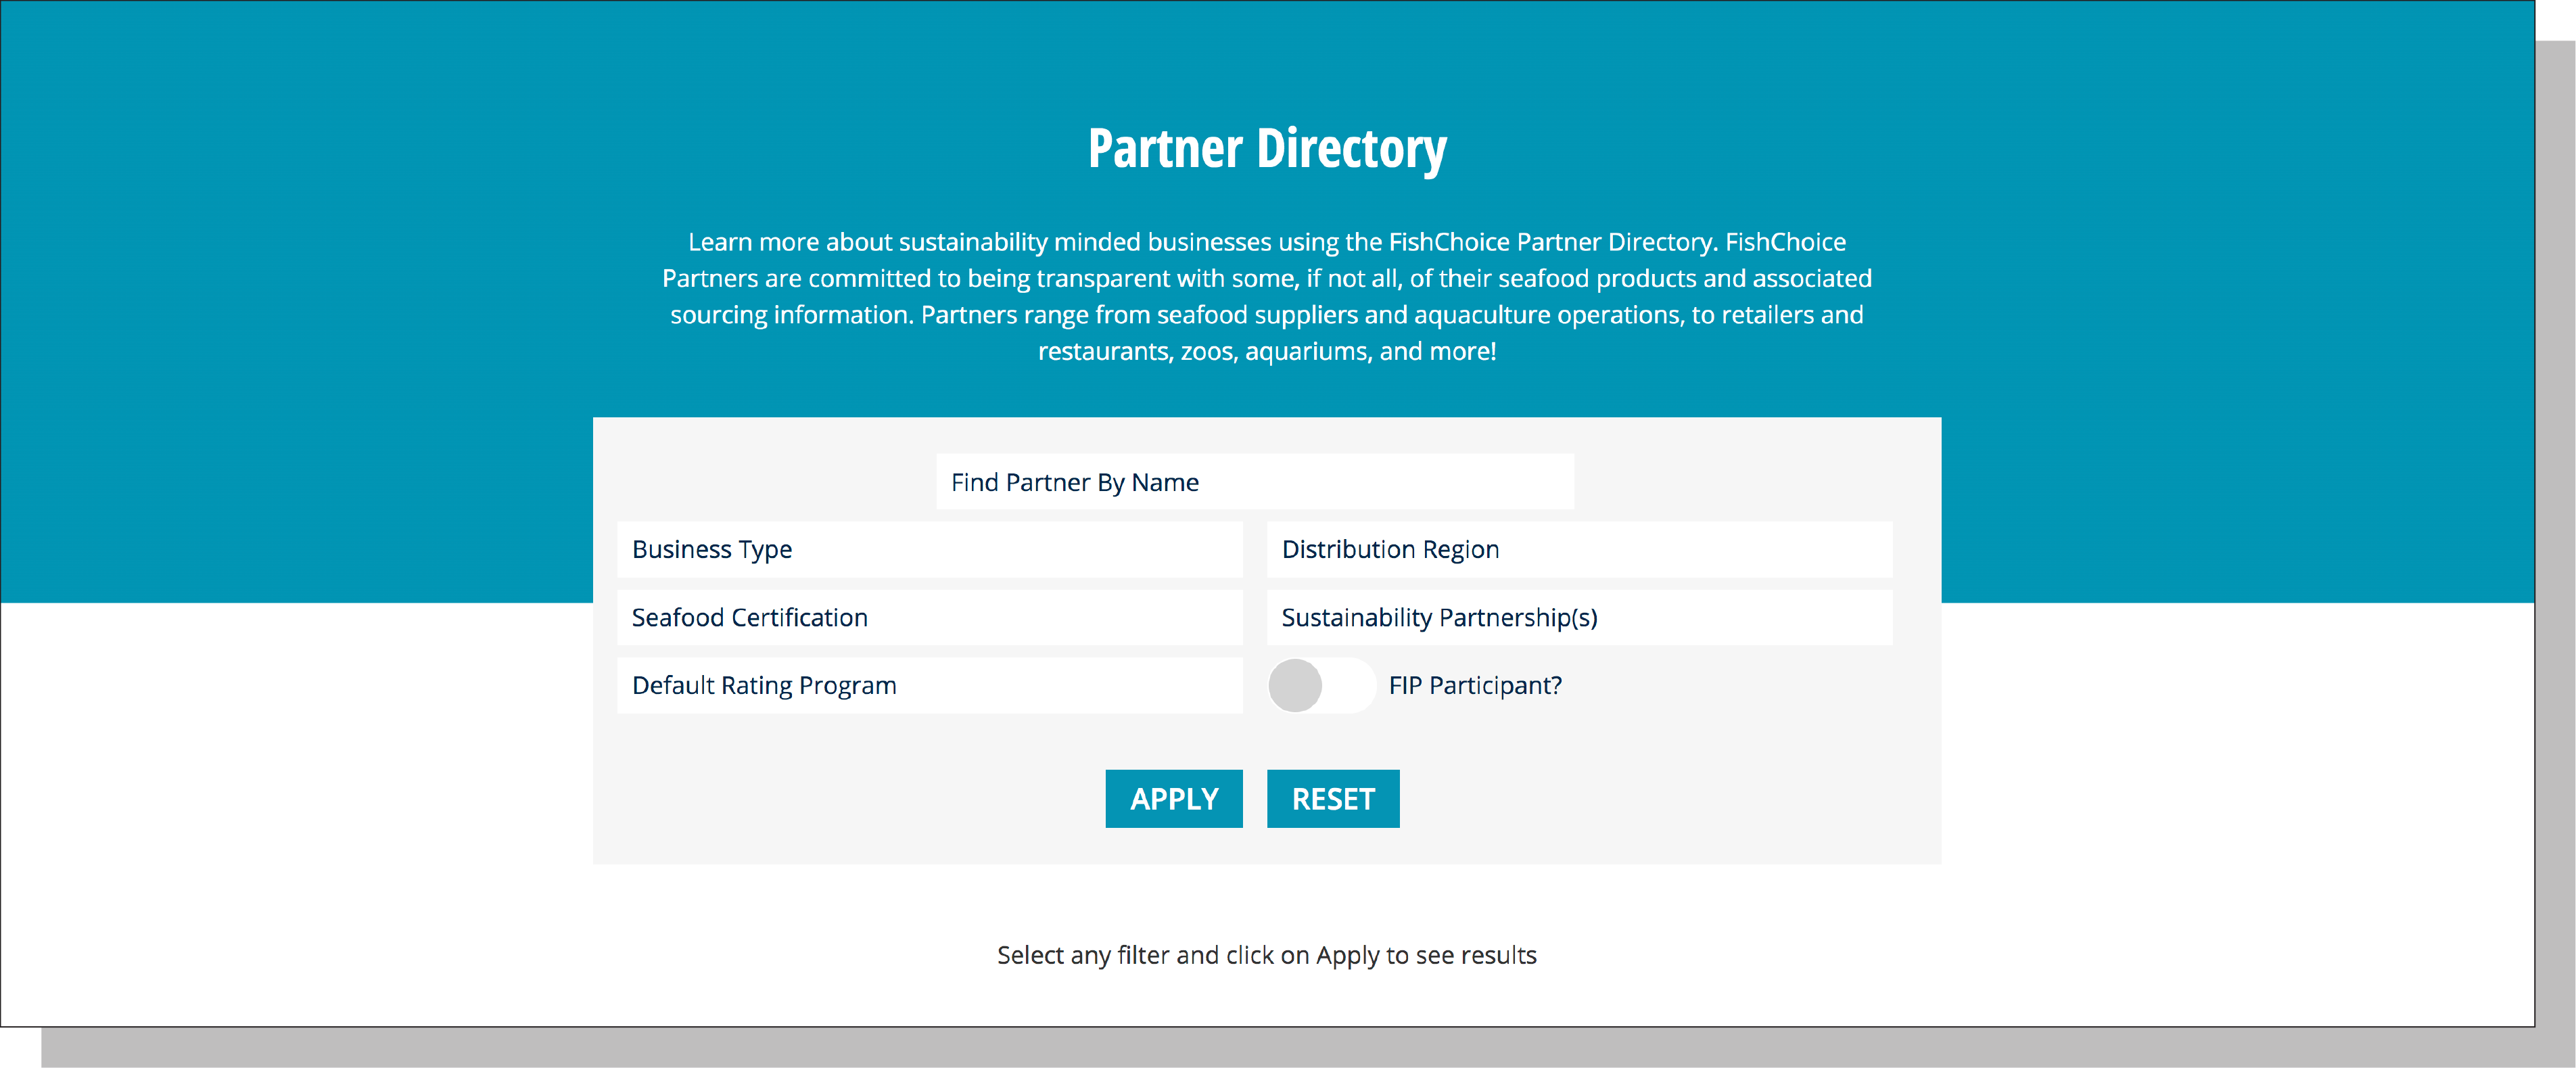Click the word "Apply" in the hint text
Viewport: 2576px width, 1068px height.
click(1347, 955)
